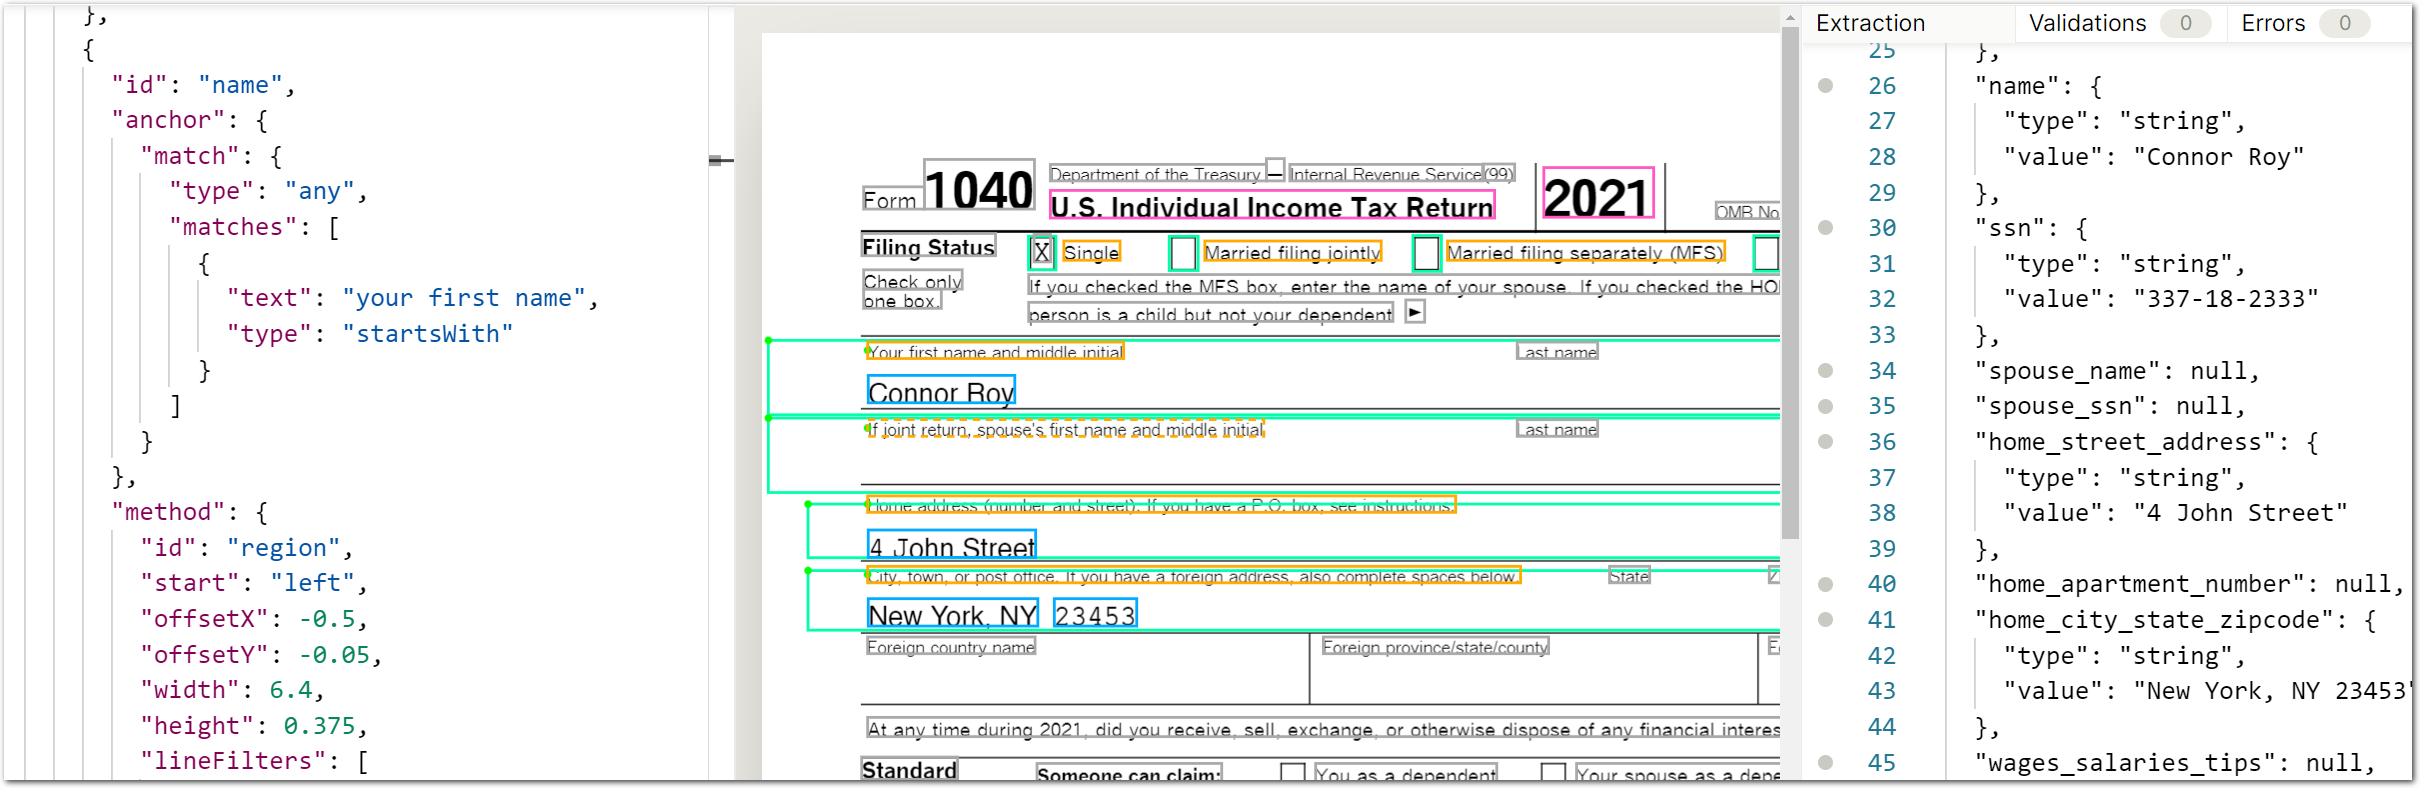Image resolution: width=2420 pixels, height=788 pixels.
Task: Select the '23453' zip code box
Action: point(1095,614)
